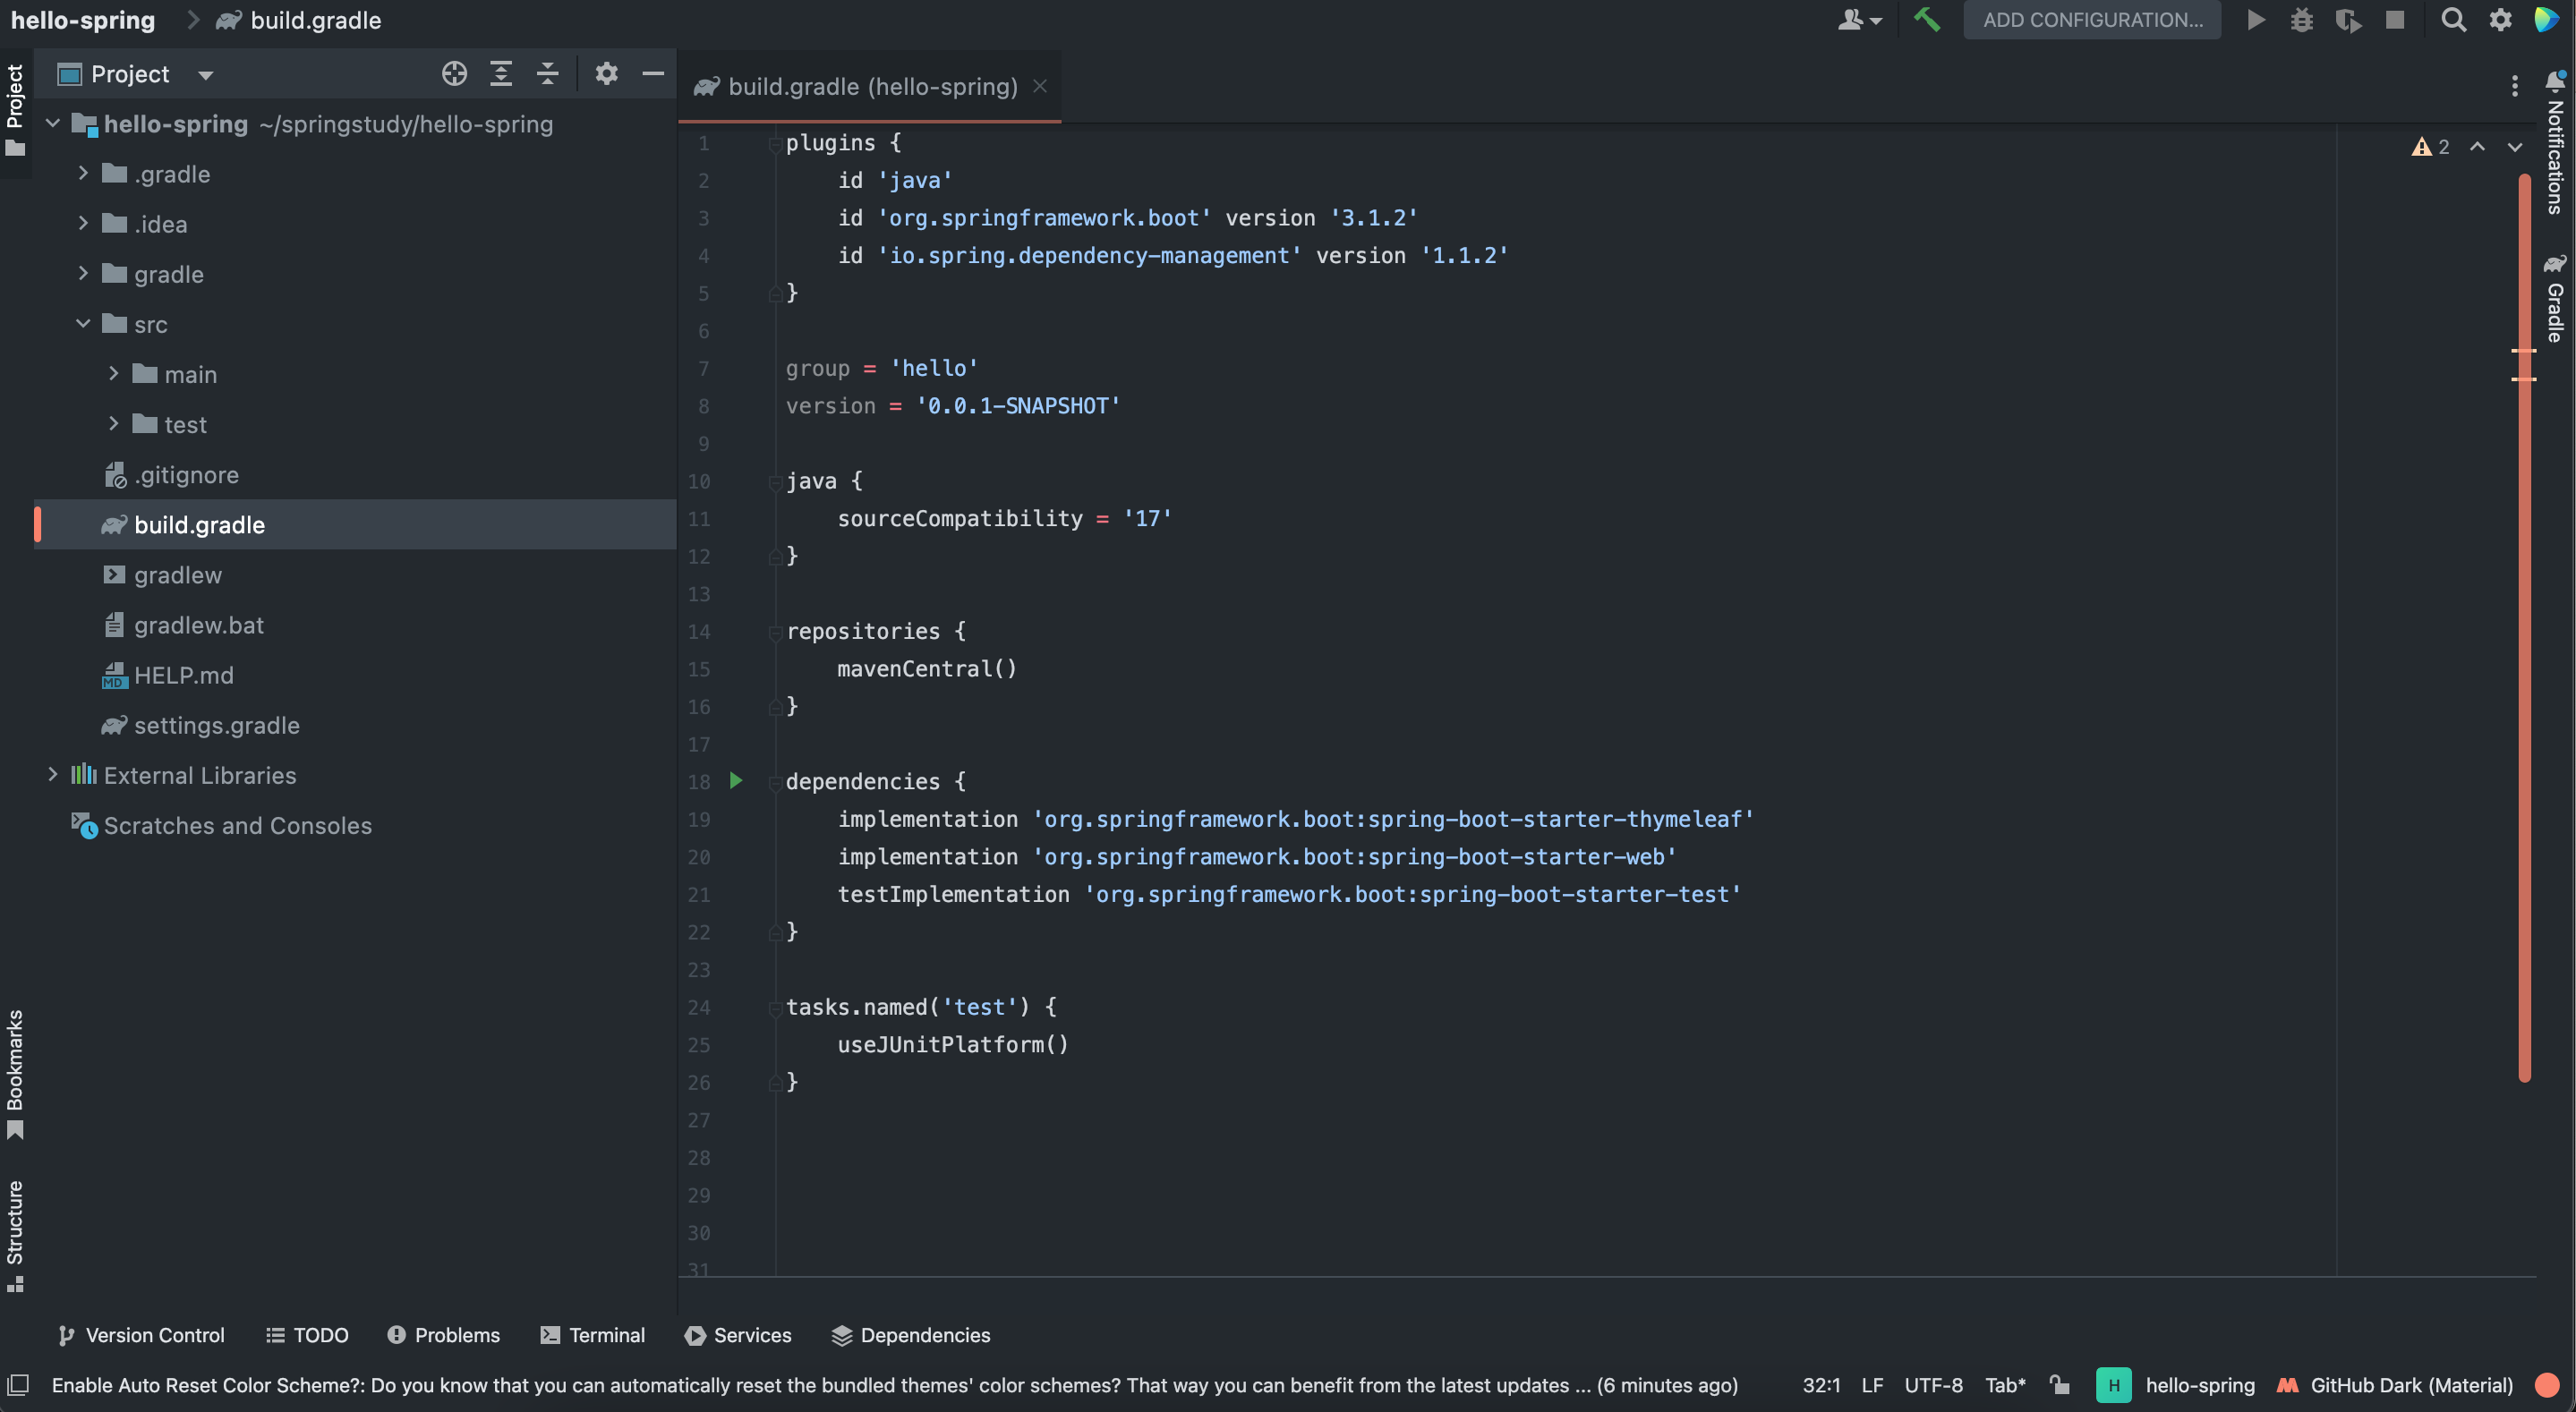This screenshot has width=2576, height=1412.
Task: Open IDE settings gear in top toolbar
Action: point(2500,20)
